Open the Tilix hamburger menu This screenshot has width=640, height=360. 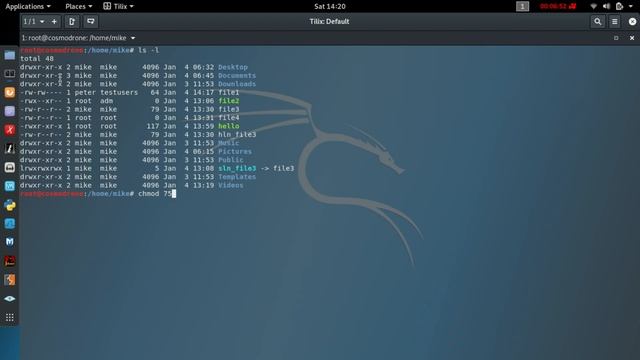(615, 22)
